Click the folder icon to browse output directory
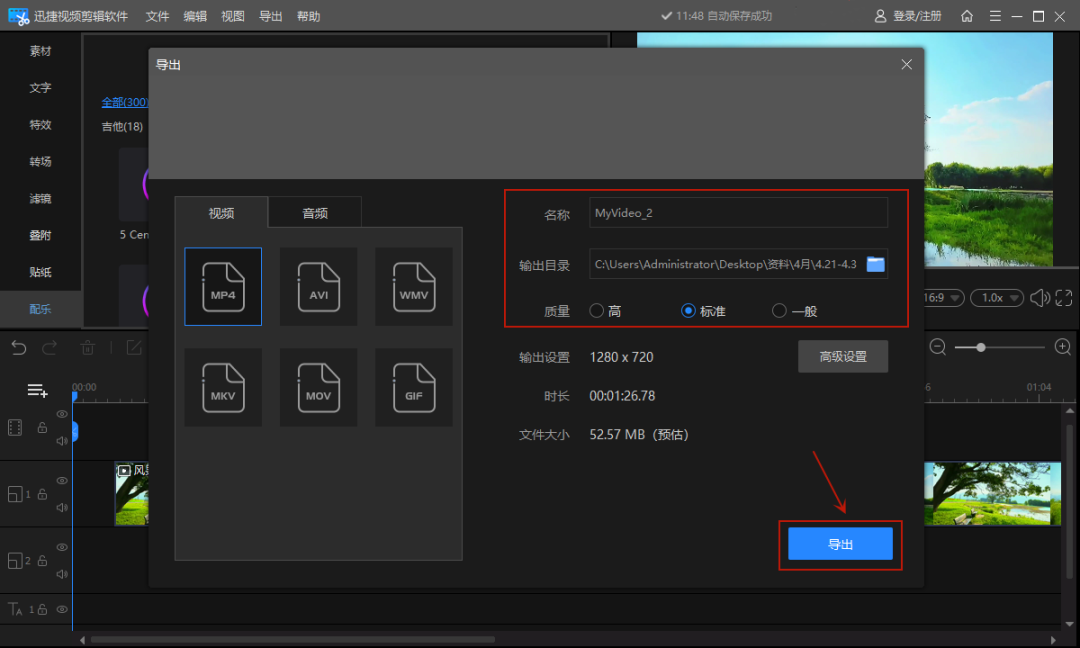The height and width of the screenshot is (648, 1080). pos(876,264)
